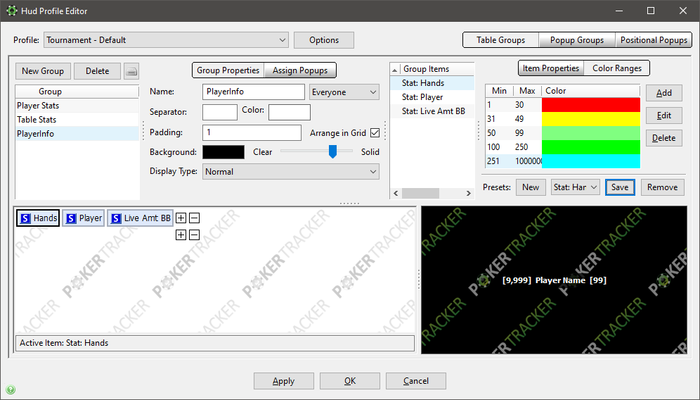
Task: Switch to Positional Popups tab
Action: point(654,40)
